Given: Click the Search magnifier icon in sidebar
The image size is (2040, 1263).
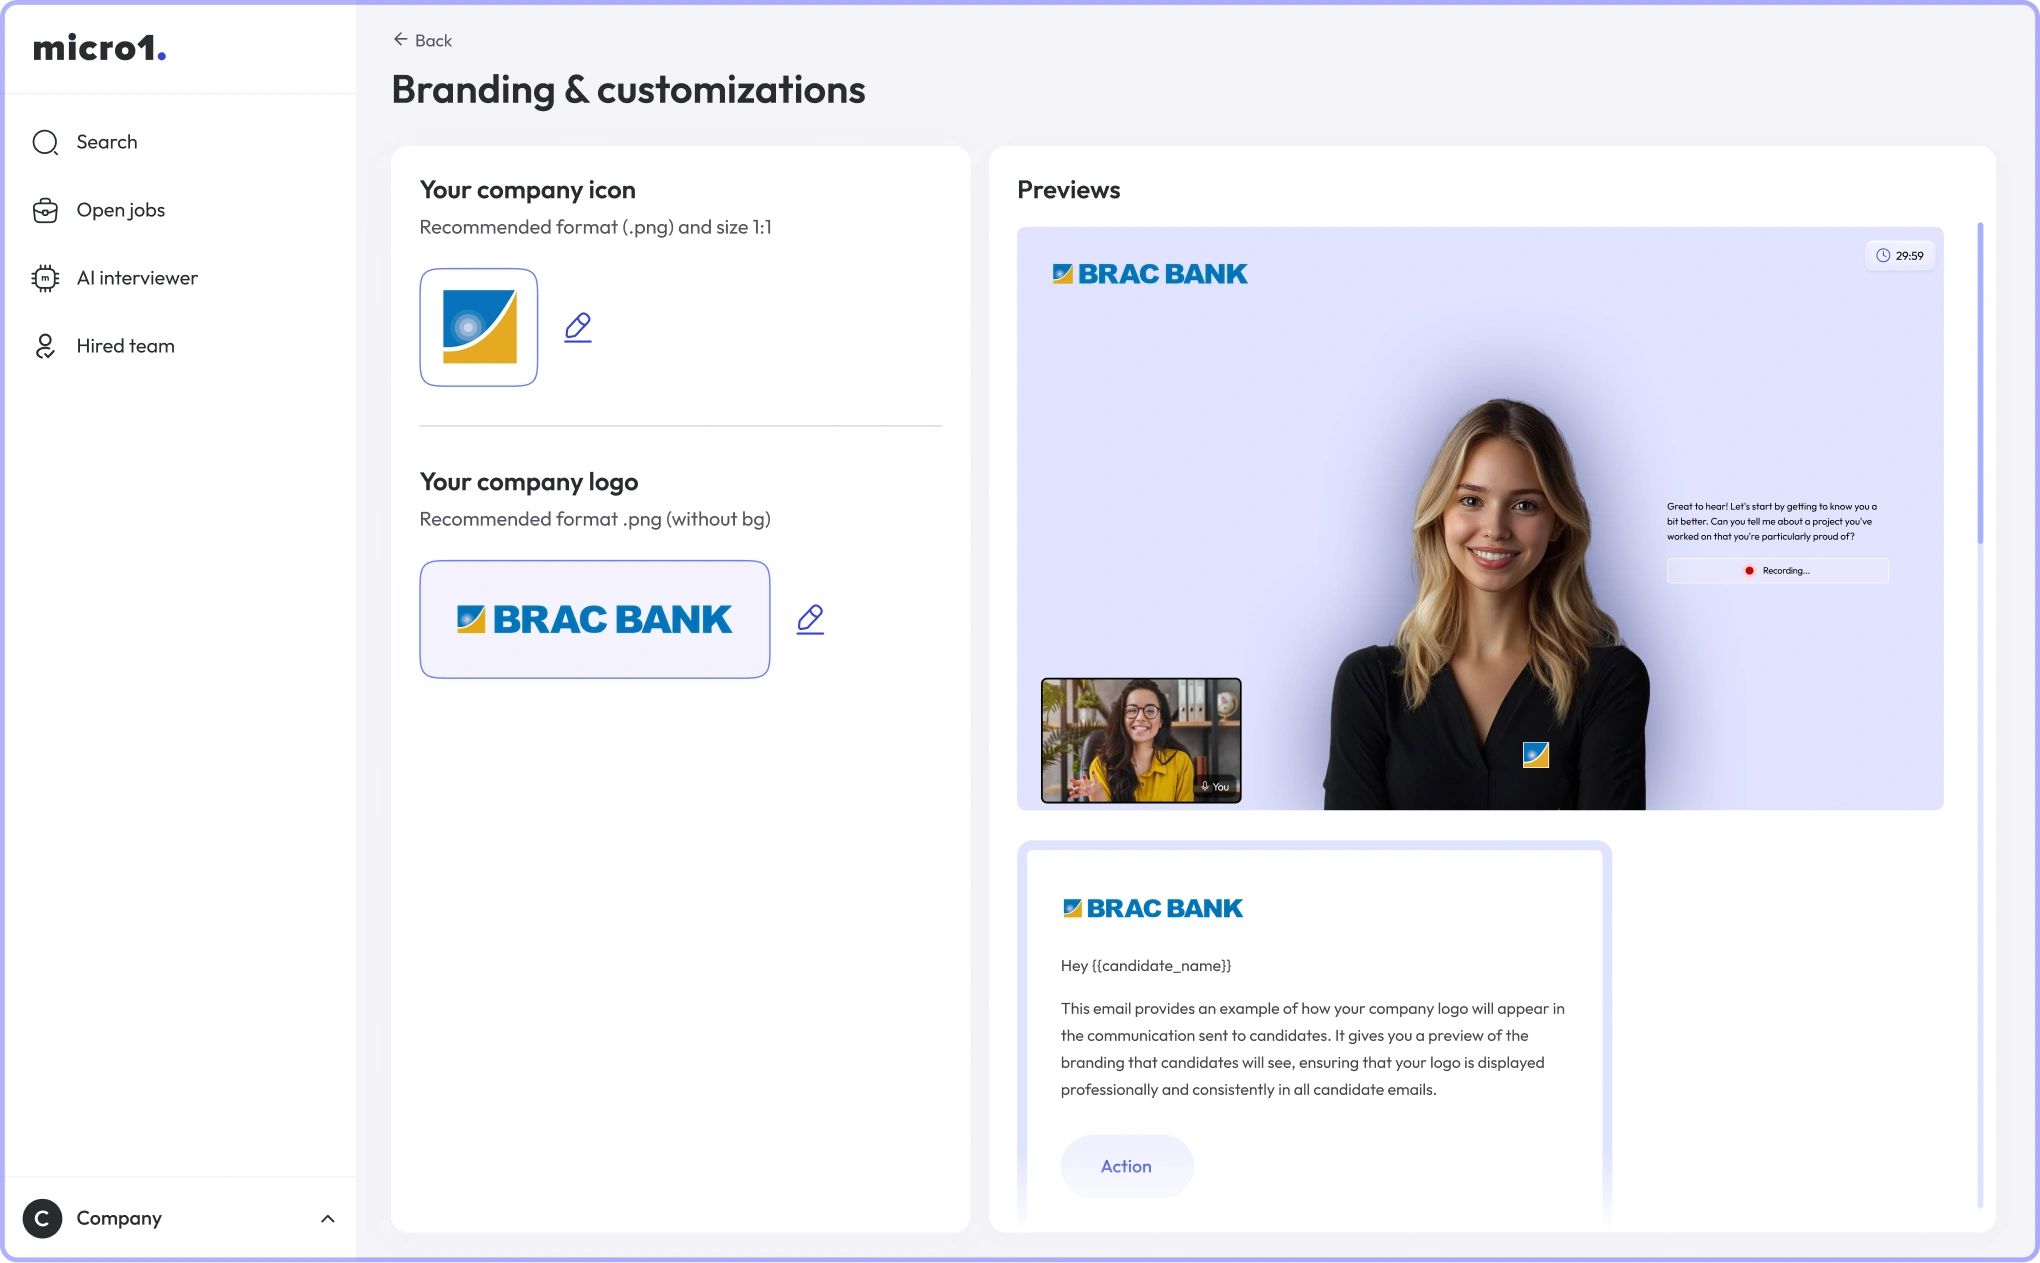Looking at the screenshot, I should 45,143.
